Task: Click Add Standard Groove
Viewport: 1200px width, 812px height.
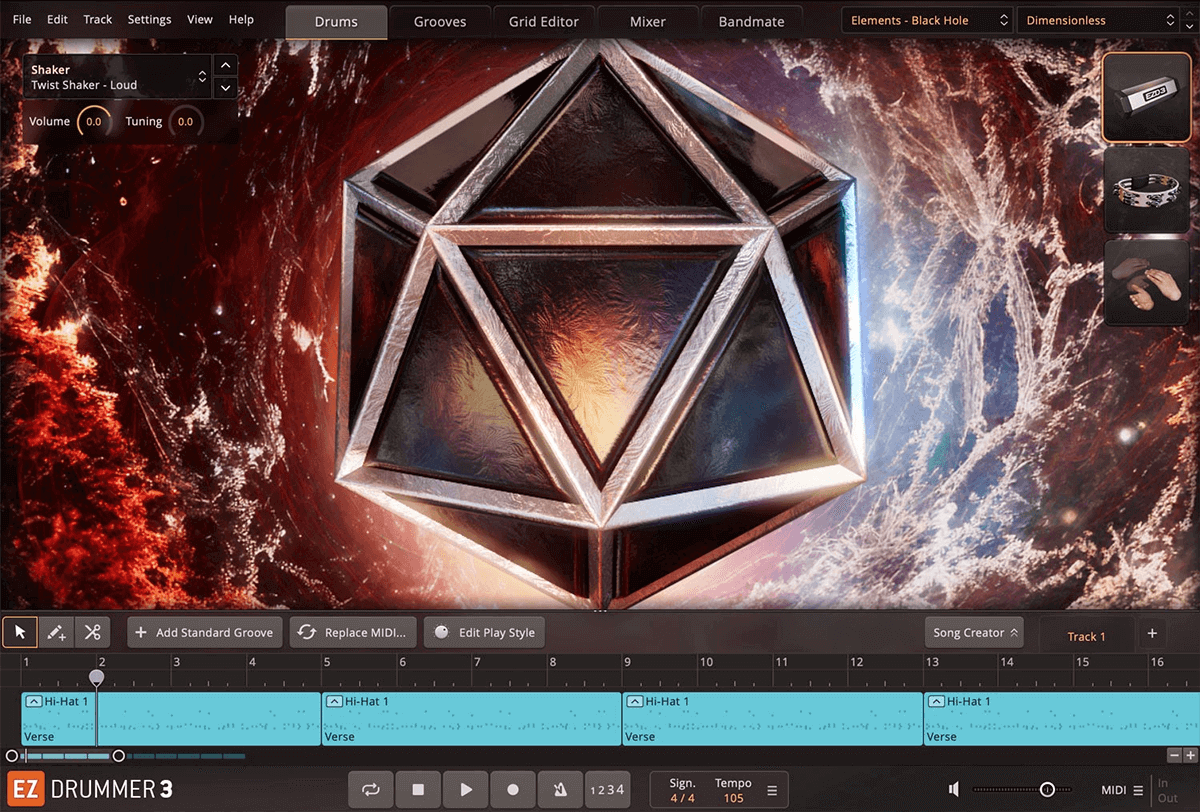Action: (x=204, y=632)
